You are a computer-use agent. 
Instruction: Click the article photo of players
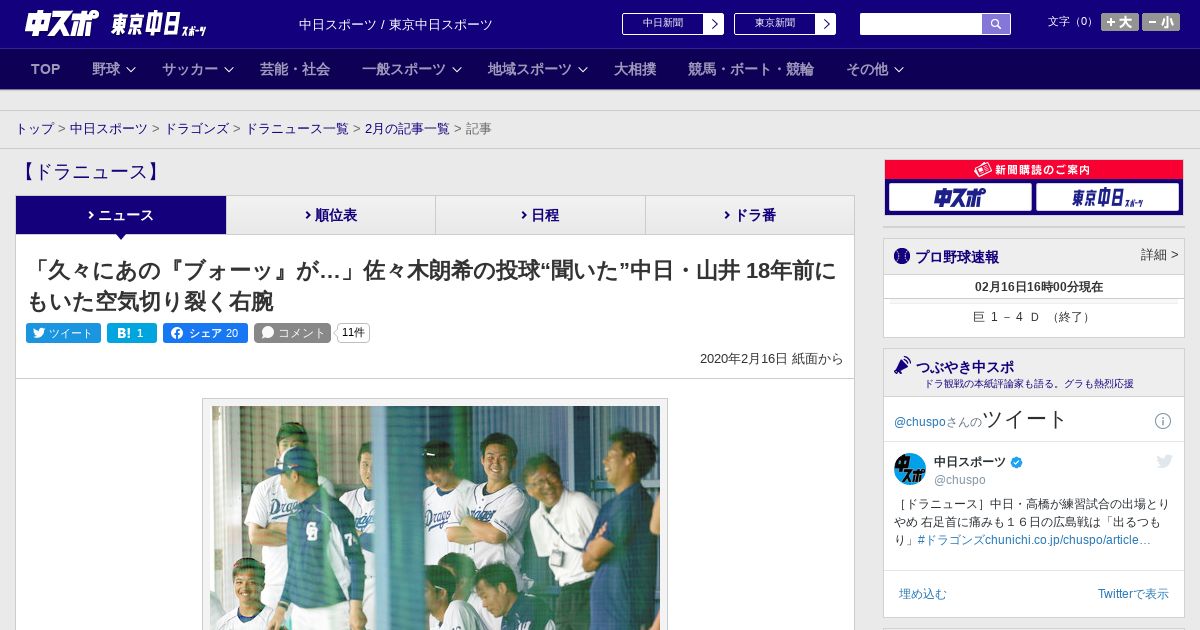435,517
